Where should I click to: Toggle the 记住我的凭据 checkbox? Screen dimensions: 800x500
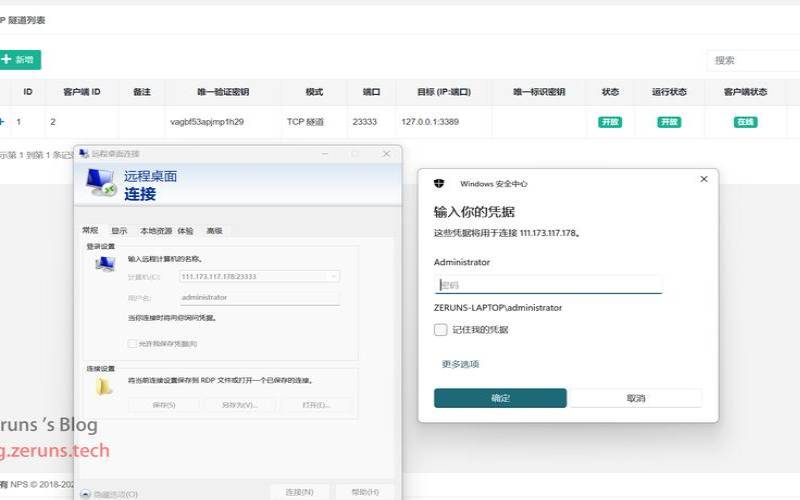tap(440, 330)
